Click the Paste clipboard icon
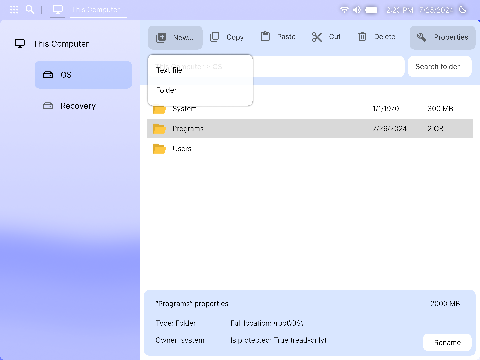 coord(265,36)
